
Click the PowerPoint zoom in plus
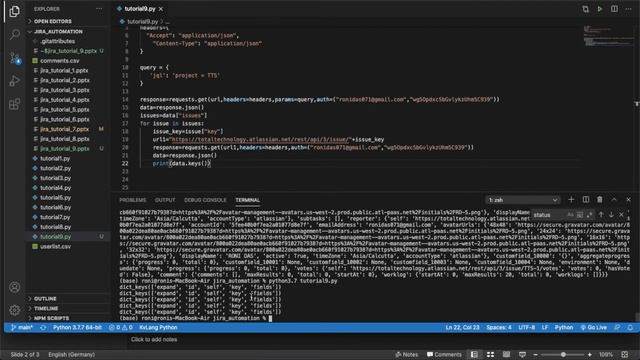pos(589,355)
